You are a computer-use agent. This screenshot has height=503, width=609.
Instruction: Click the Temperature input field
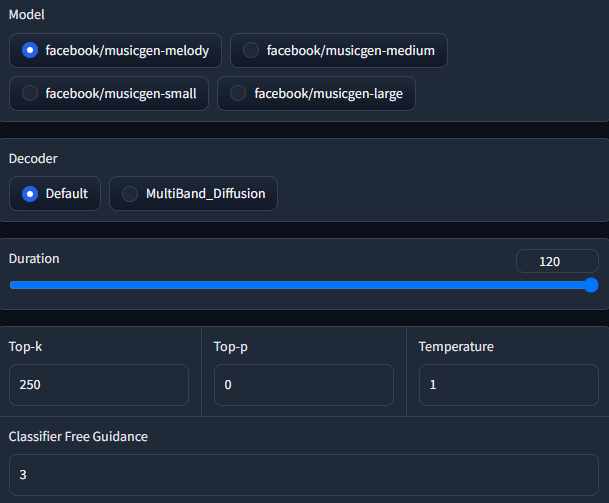click(x=509, y=385)
